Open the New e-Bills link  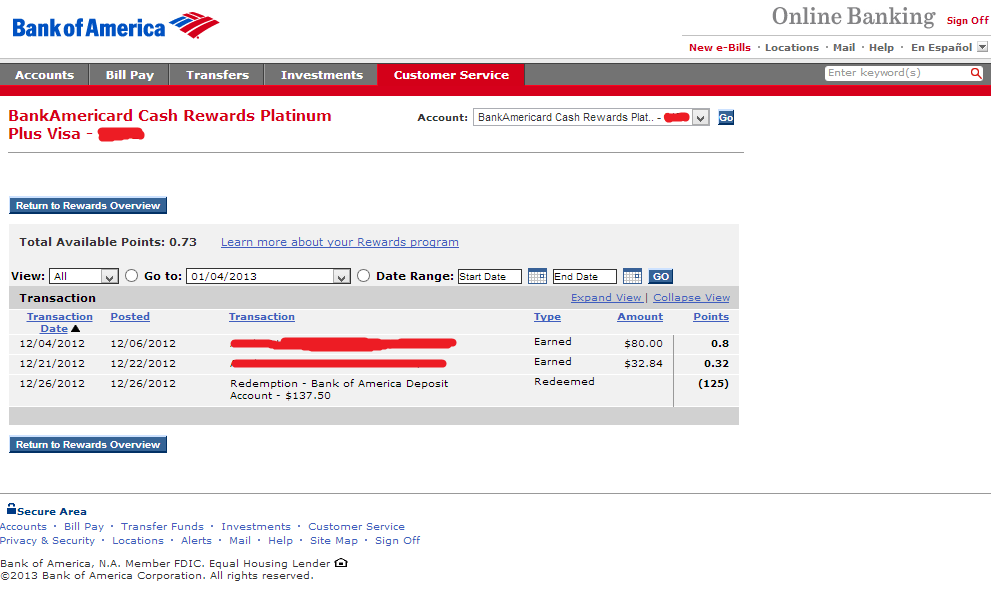(720, 47)
